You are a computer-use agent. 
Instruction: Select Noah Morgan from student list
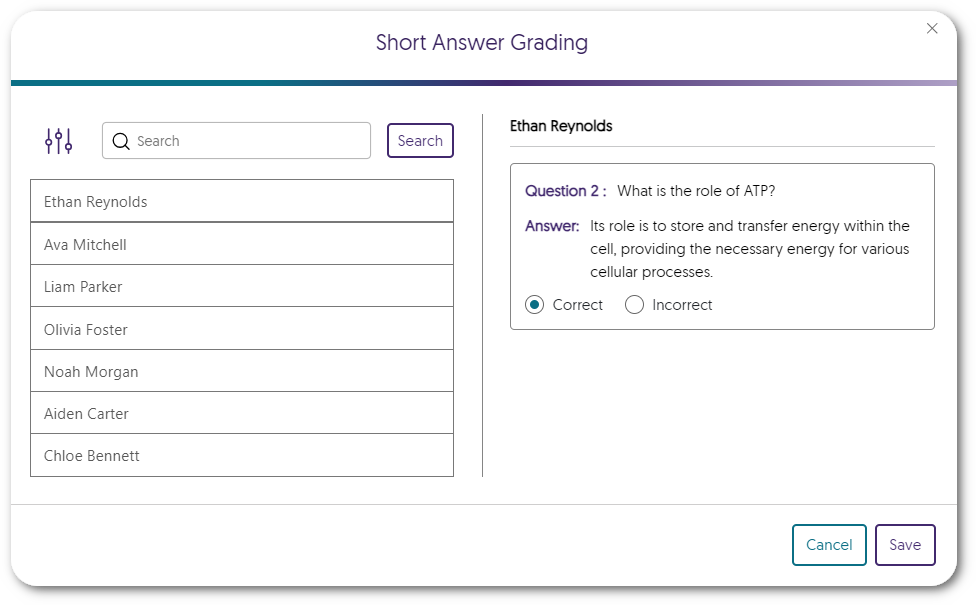242,372
